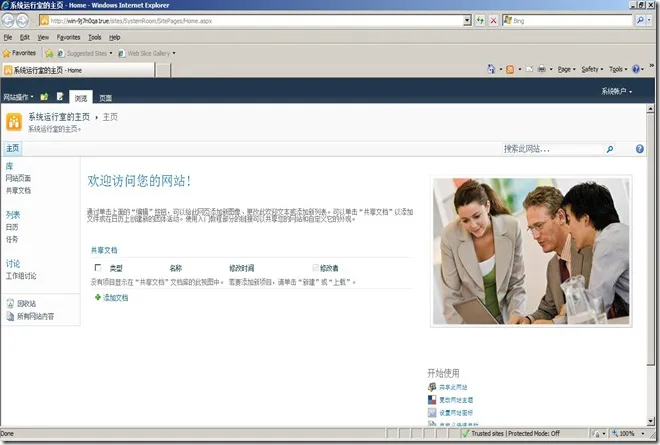Expand the Web Slice Gallery dropdown

pos(174,53)
